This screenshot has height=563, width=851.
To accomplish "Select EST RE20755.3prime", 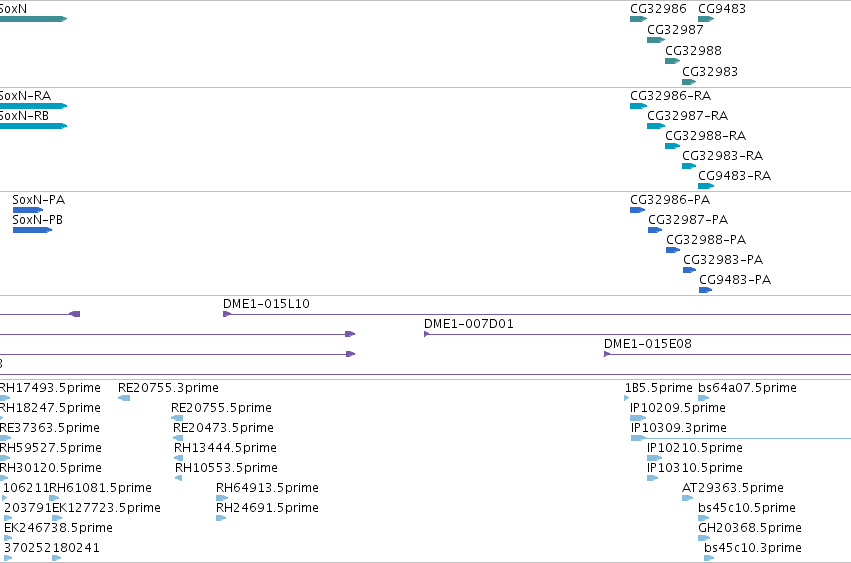I will 168,388.
